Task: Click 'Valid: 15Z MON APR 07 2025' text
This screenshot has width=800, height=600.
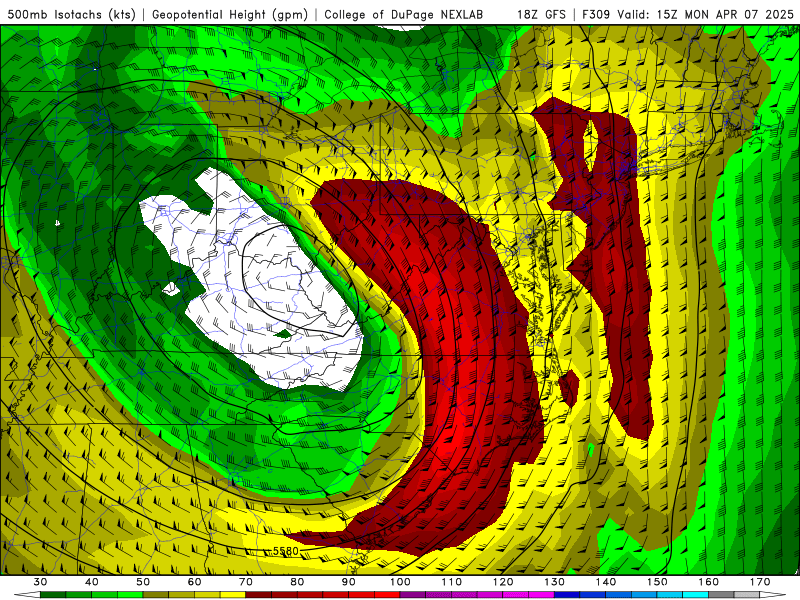Action: tap(706, 15)
